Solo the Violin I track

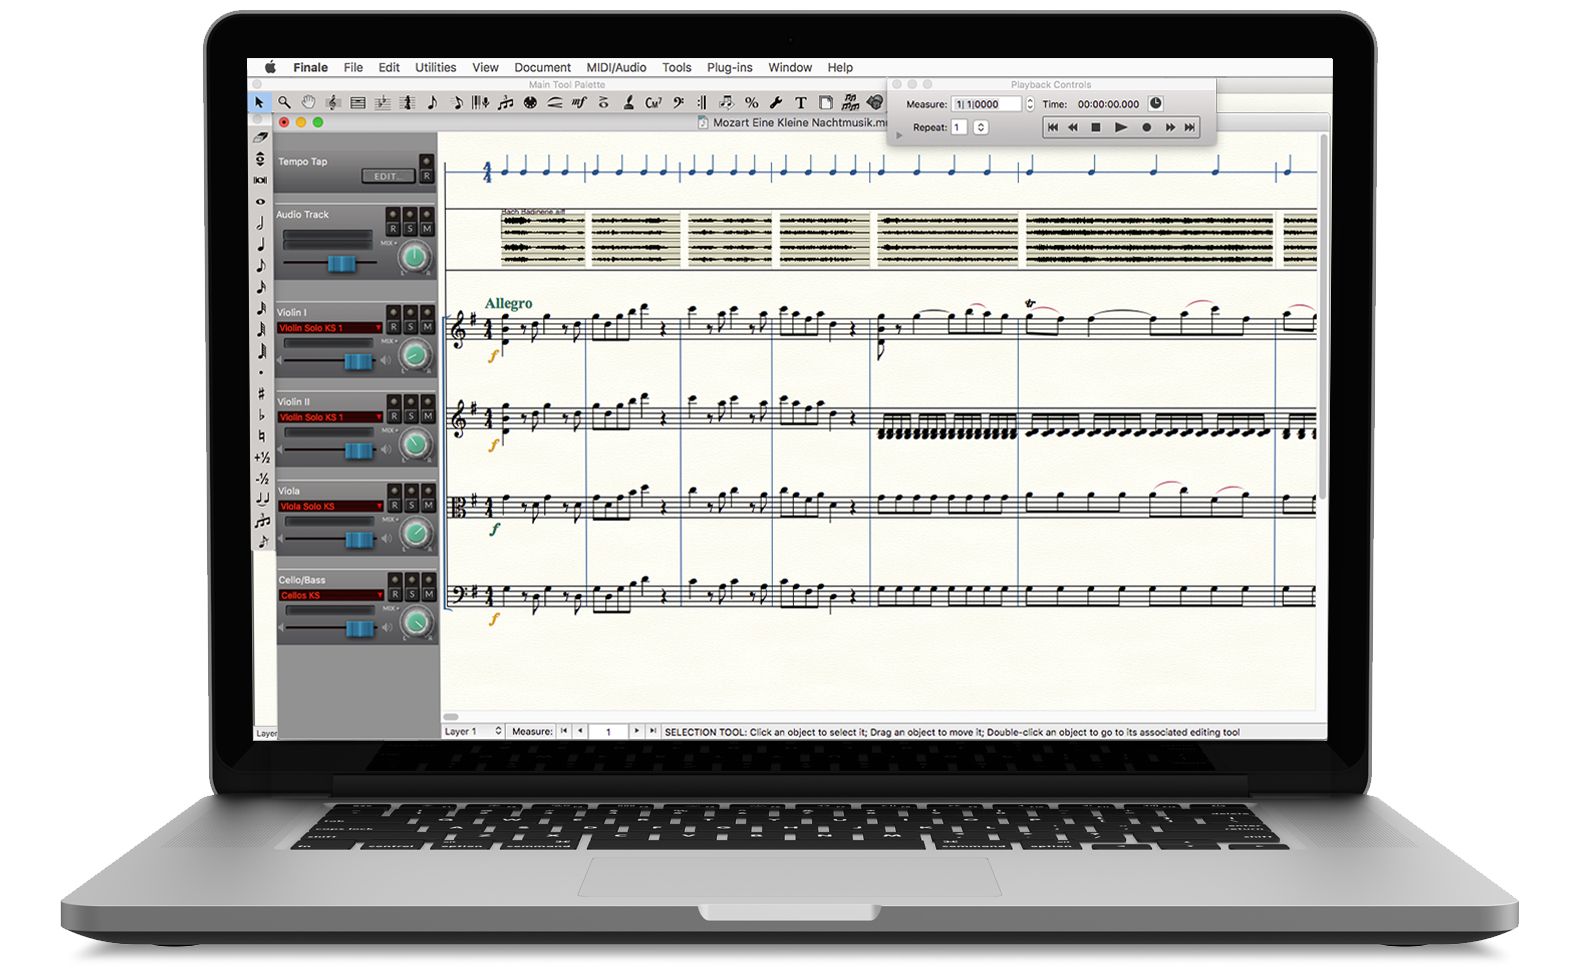tap(411, 327)
